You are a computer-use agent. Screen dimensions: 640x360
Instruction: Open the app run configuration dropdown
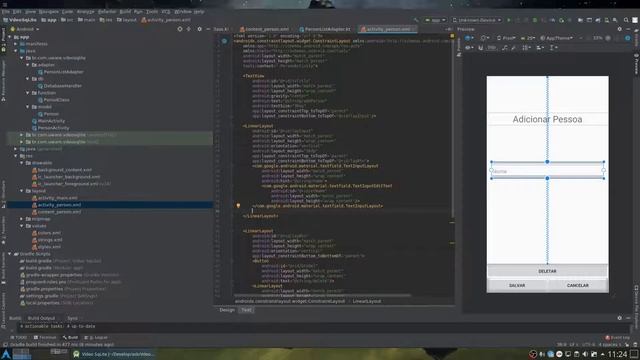point(435,20)
